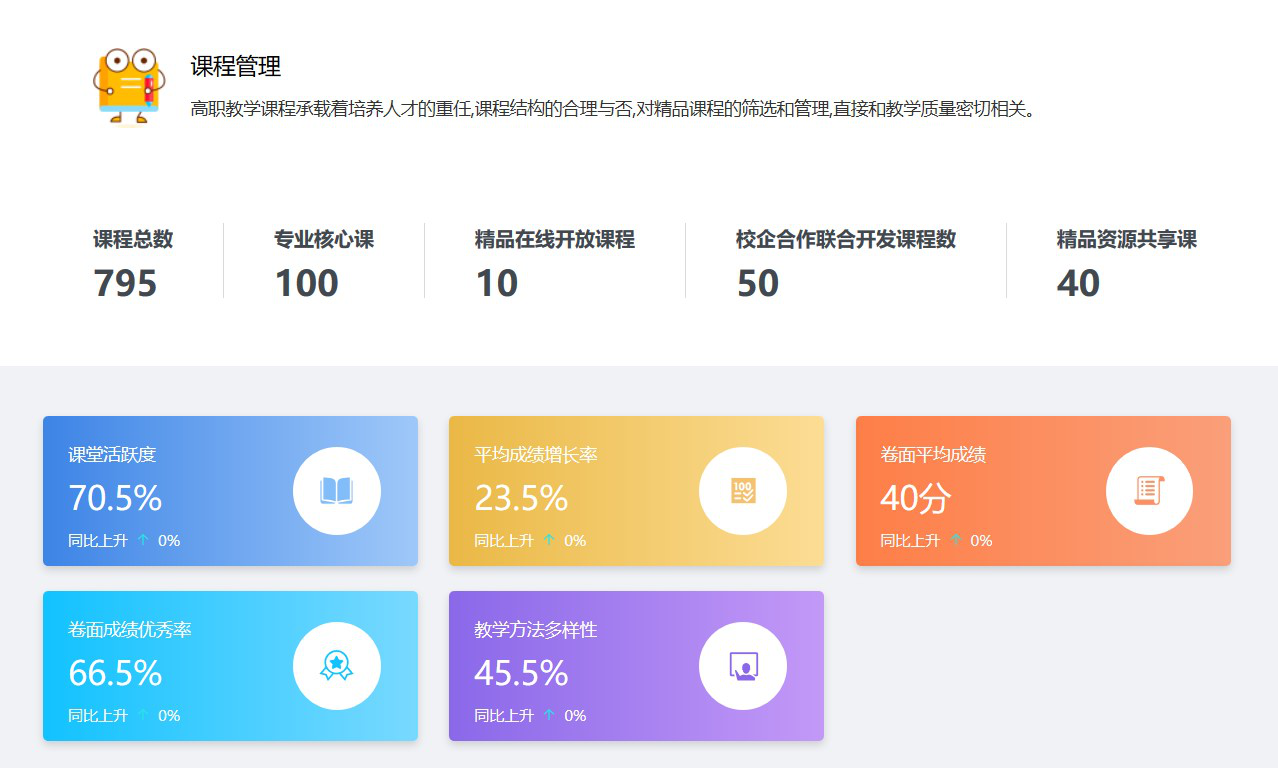The height and width of the screenshot is (768, 1278).
Task: Click the up arrow in 卷面平均成绩 card
Action: coord(955,540)
